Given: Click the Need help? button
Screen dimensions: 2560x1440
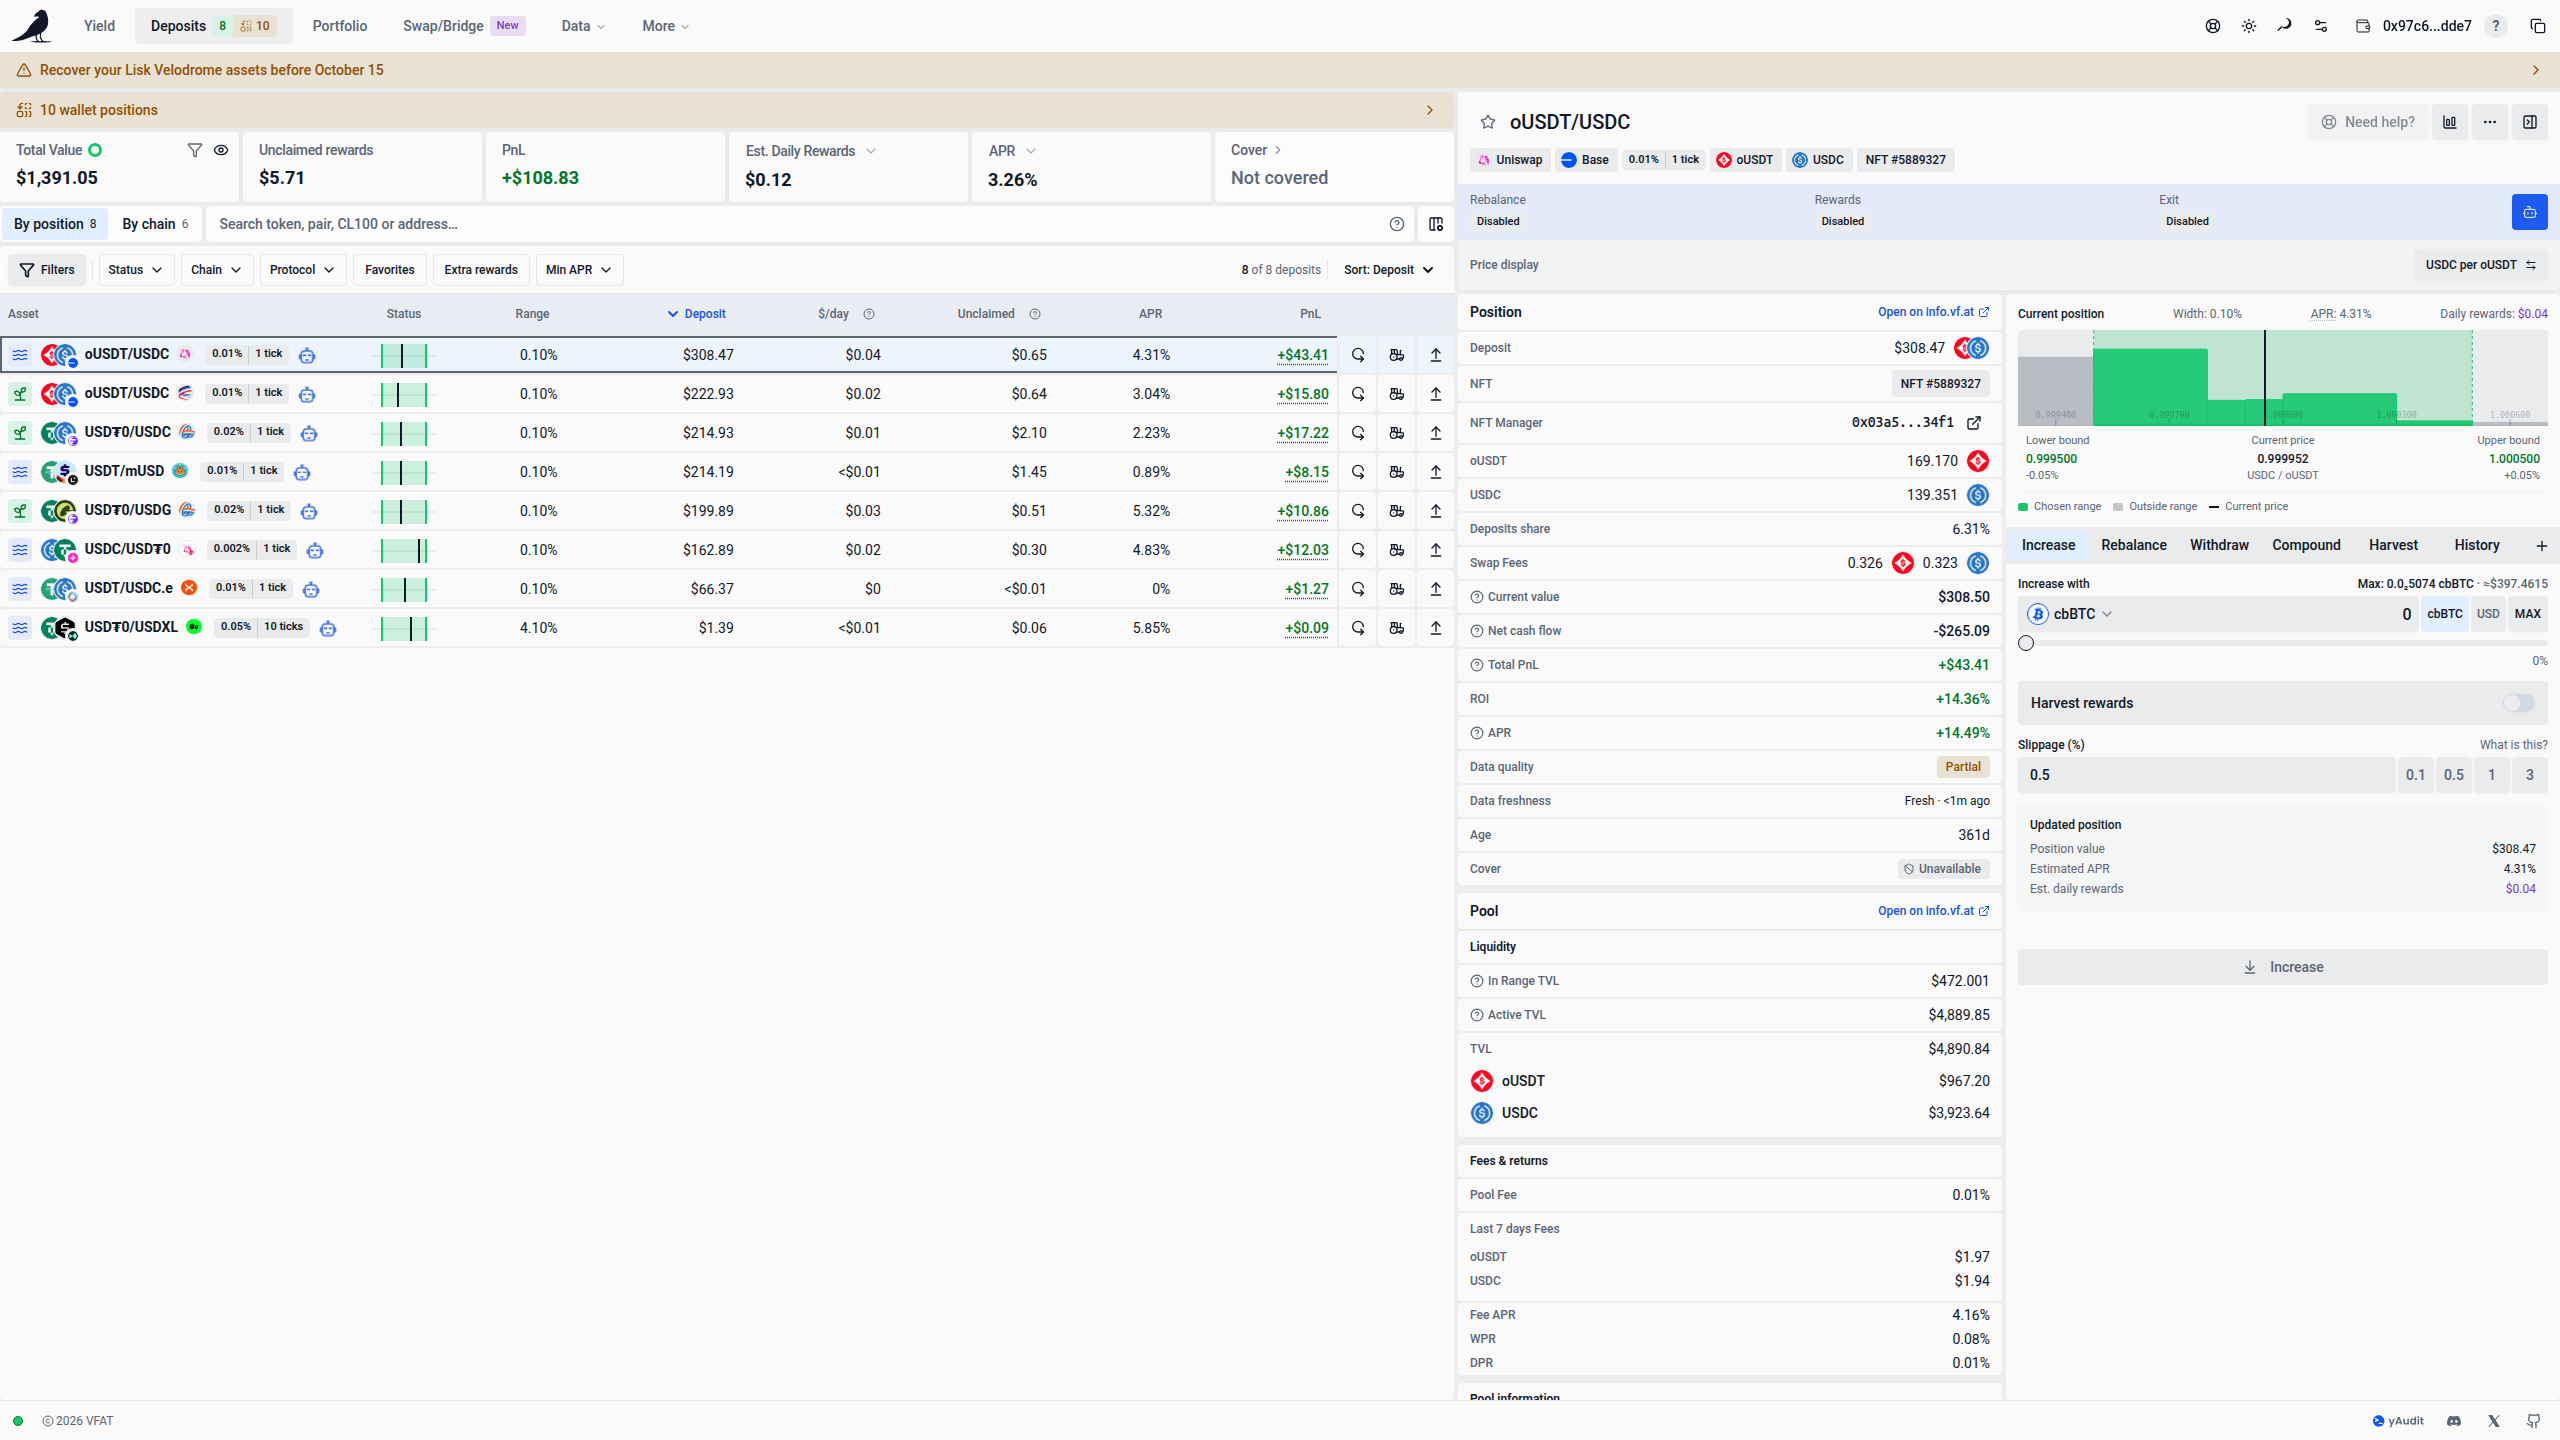Looking at the screenshot, I should [2367, 122].
